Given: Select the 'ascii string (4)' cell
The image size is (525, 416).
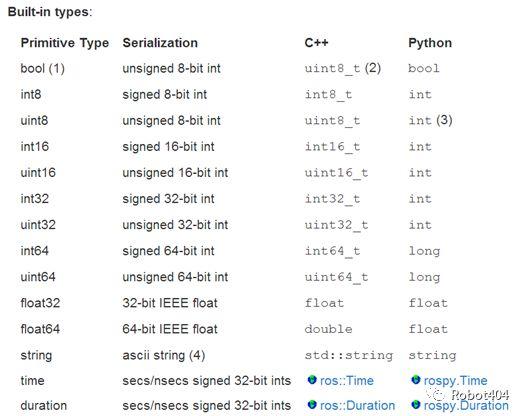Looking at the screenshot, I should [164, 355].
